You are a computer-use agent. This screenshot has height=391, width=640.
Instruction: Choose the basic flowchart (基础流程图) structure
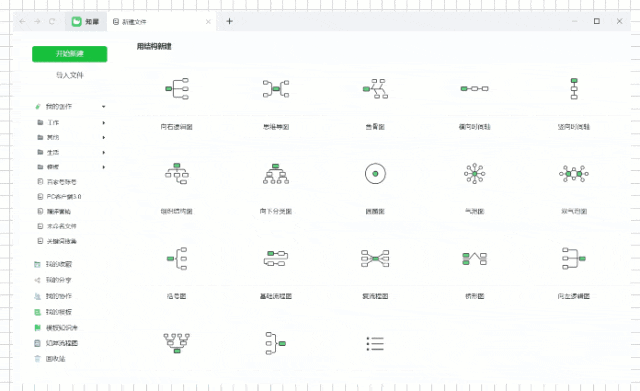276,258
